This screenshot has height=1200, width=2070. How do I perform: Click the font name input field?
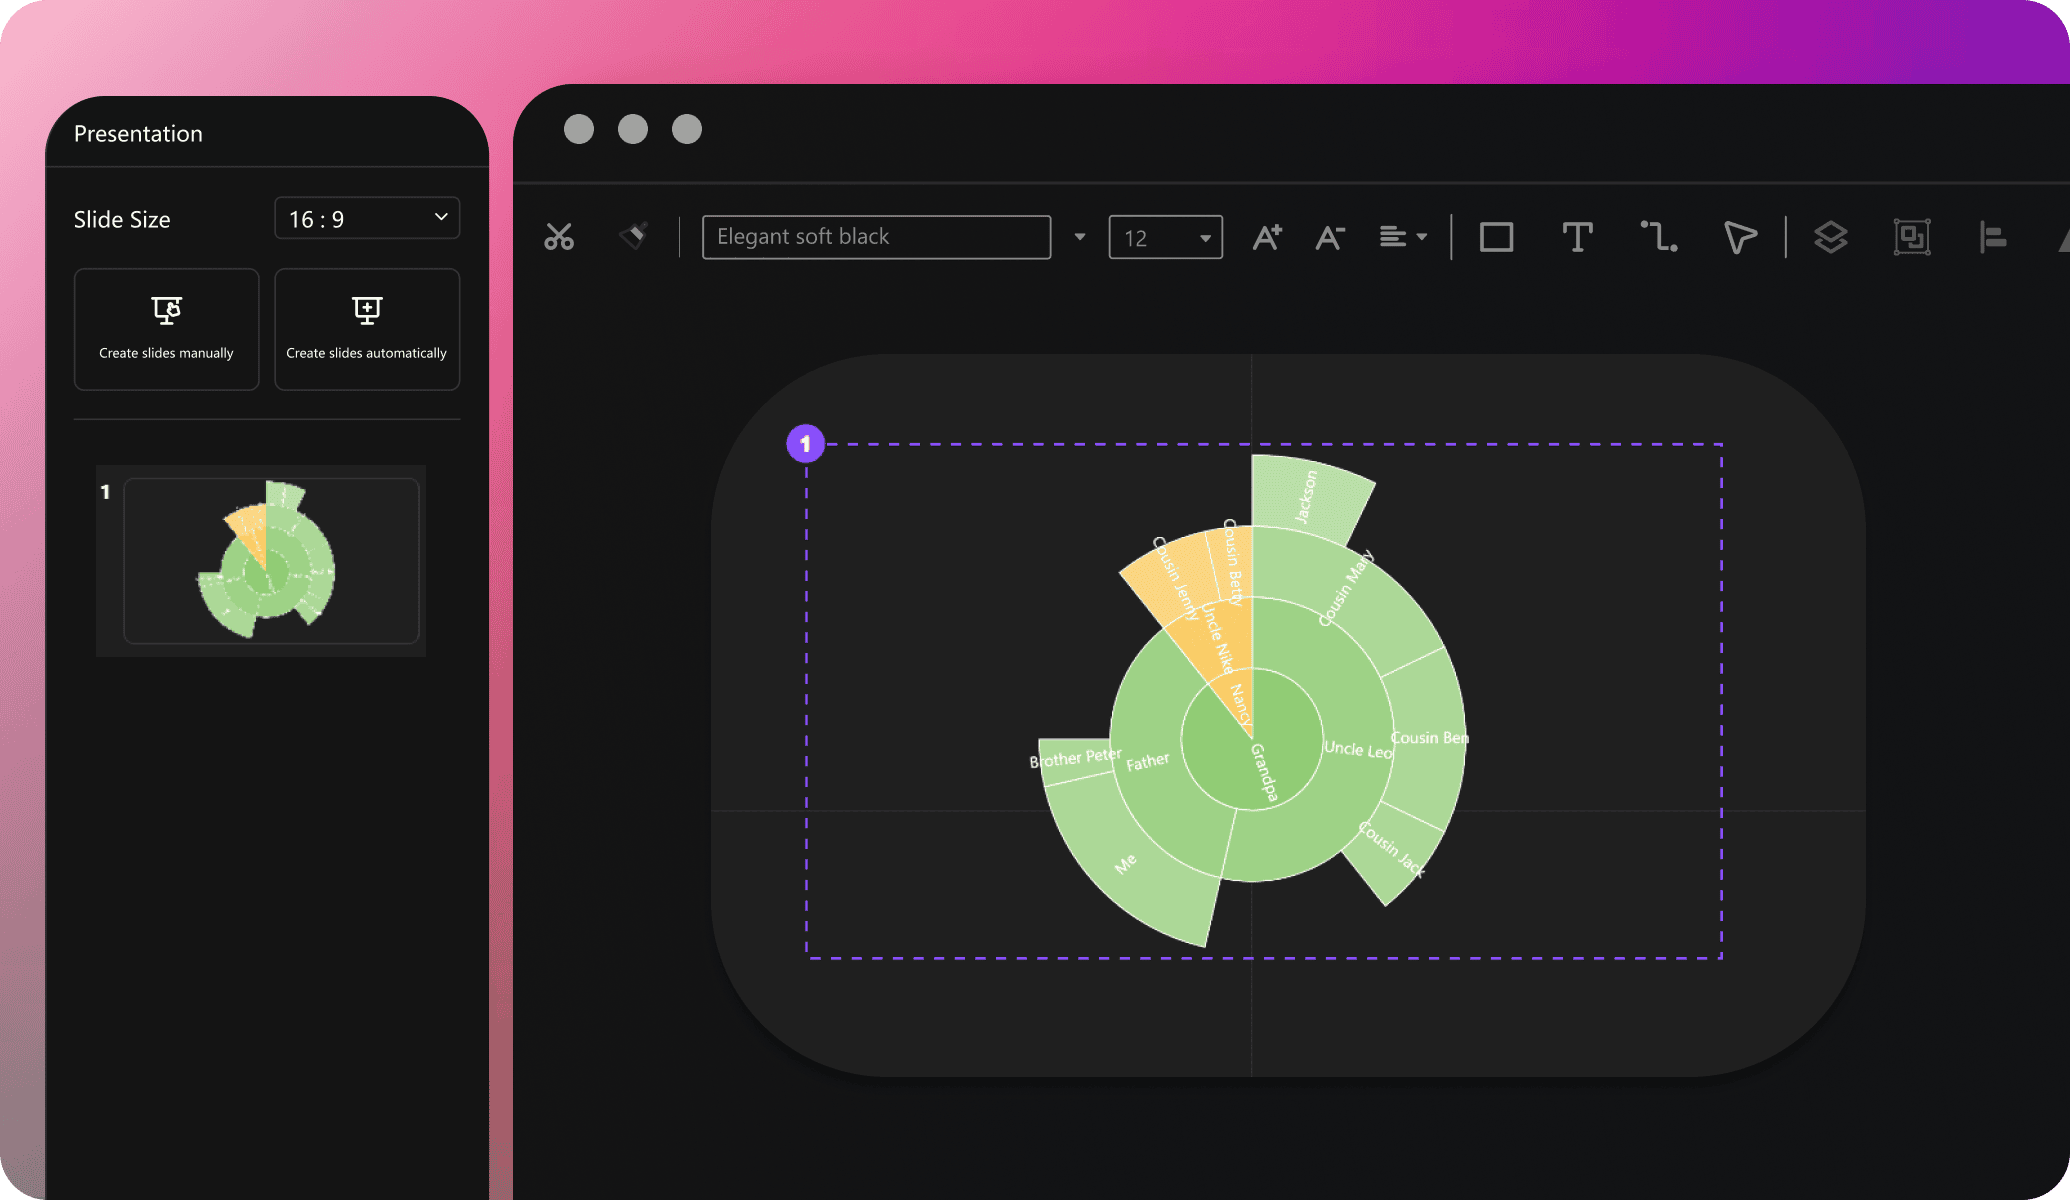880,236
